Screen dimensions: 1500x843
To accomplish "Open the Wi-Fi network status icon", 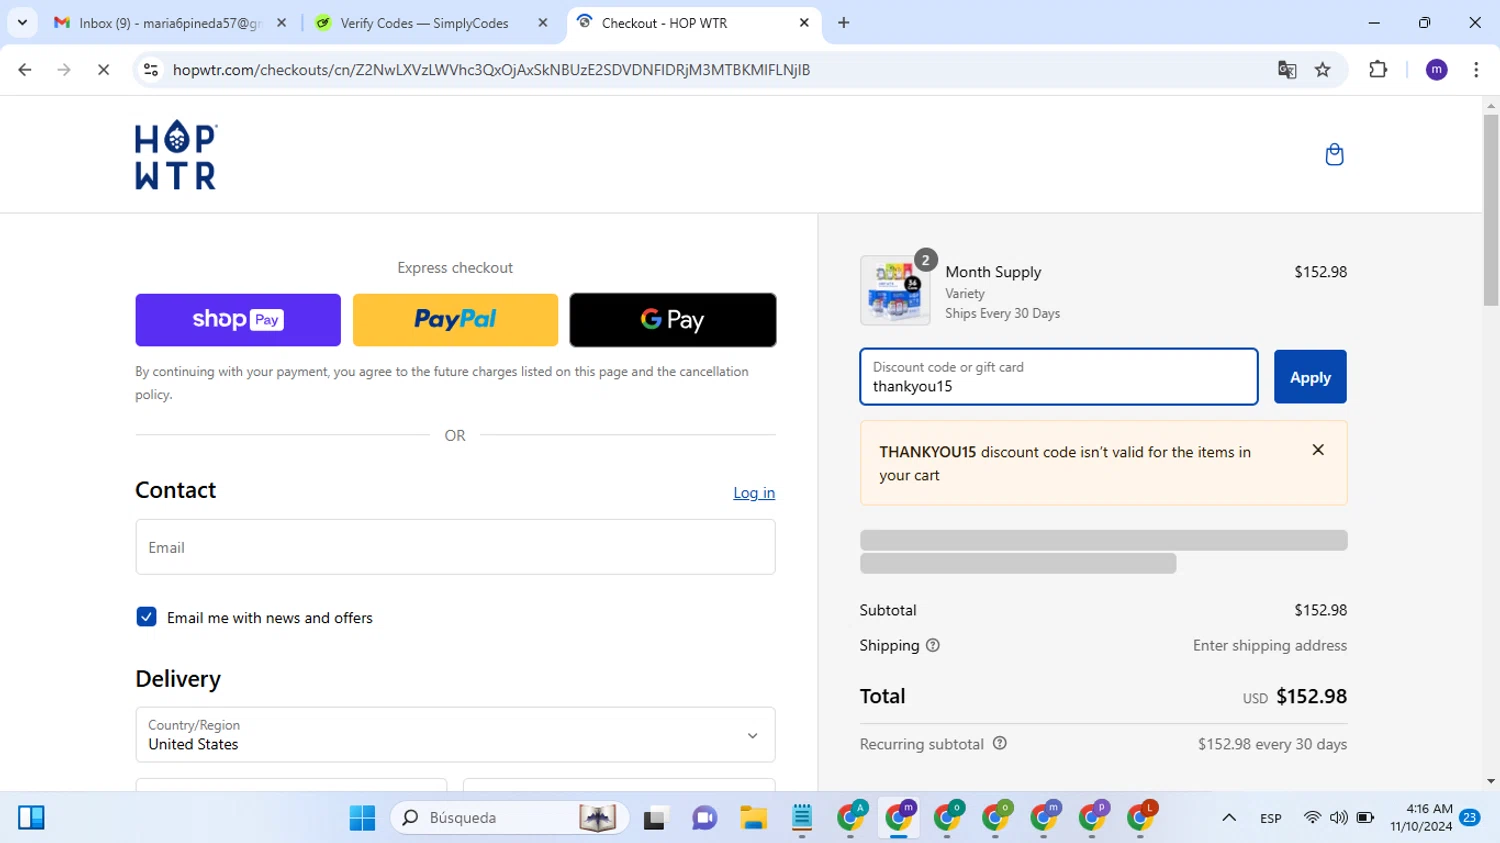I will click(1312, 818).
